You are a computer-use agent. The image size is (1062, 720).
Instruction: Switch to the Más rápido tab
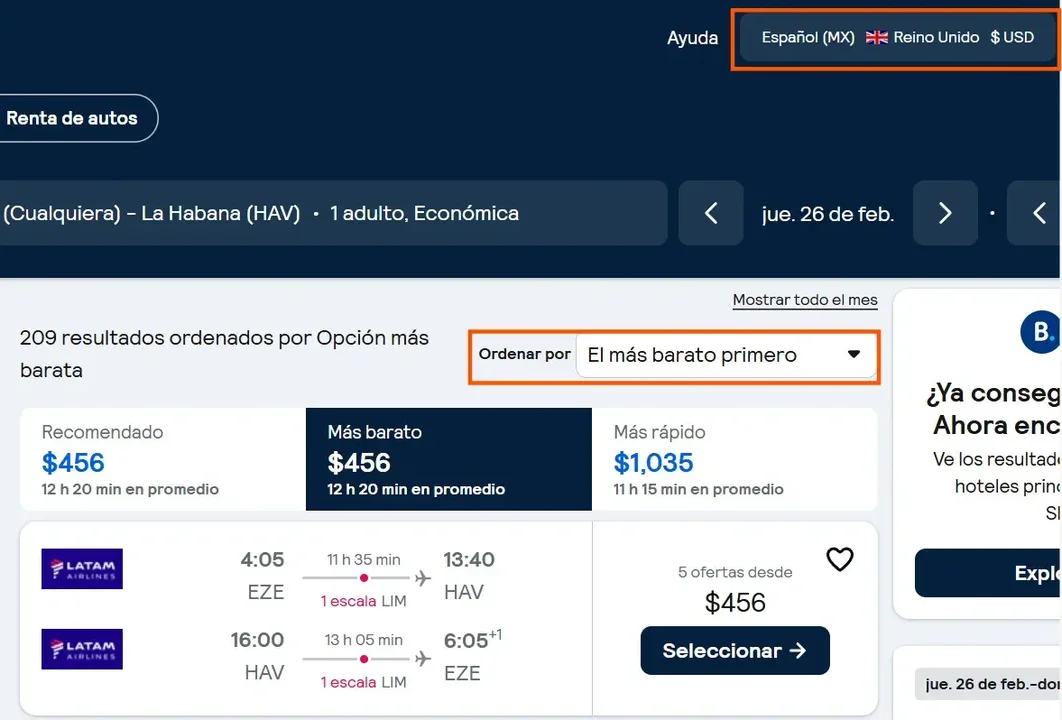(734, 459)
